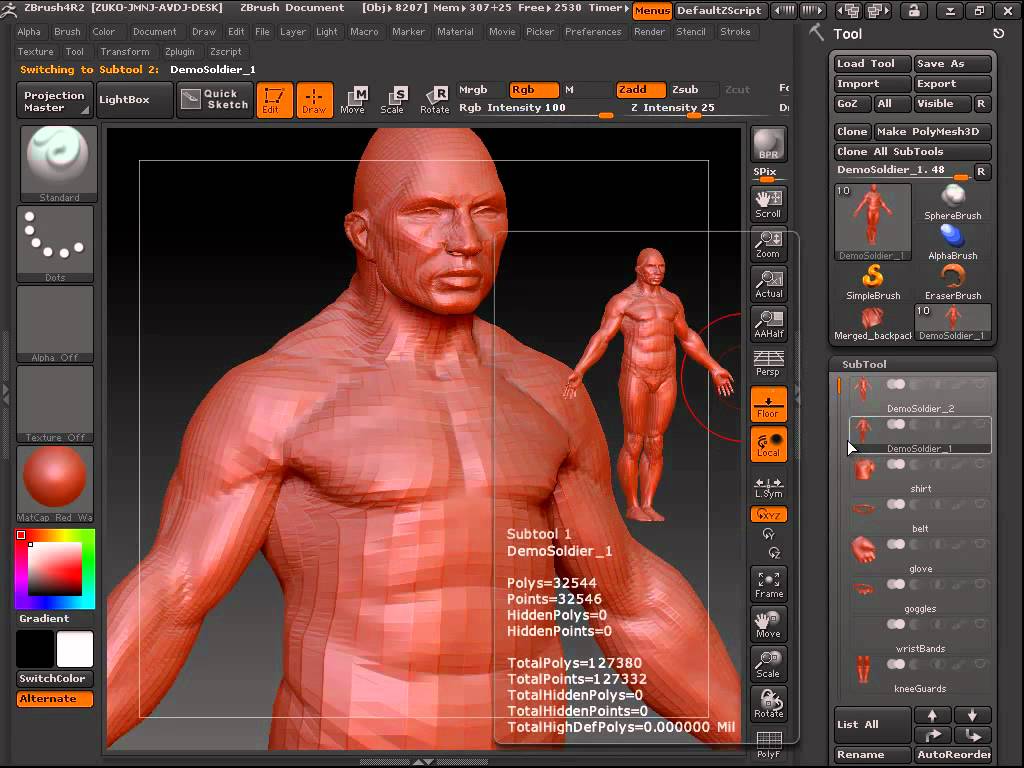Click the Frame icon

coord(769,584)
